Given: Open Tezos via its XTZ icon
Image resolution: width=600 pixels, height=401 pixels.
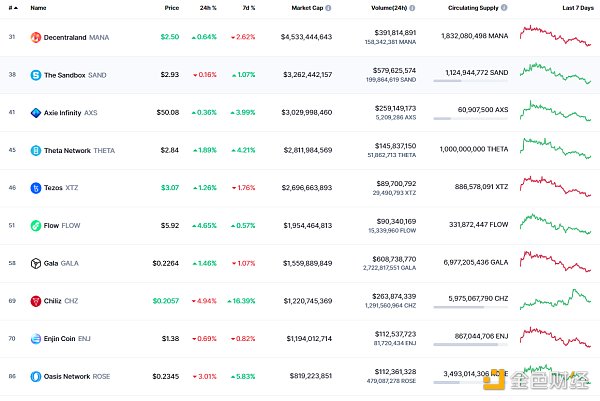Looking at the screenshot, I should 36,188.
